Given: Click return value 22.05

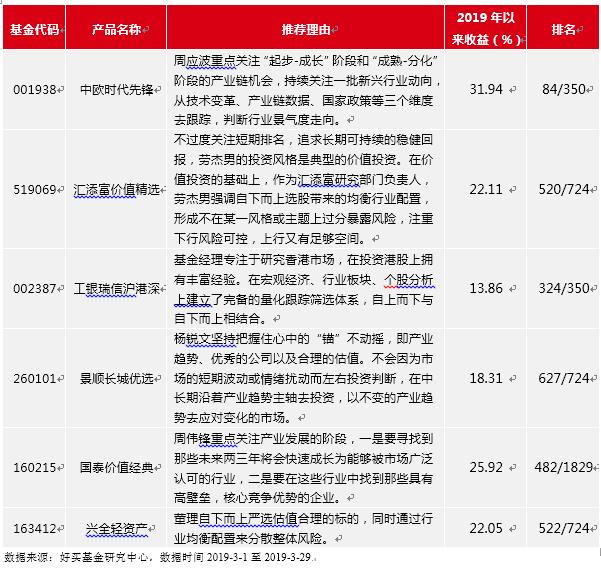Looking at the screenshot, I should (x=486, y=529).
